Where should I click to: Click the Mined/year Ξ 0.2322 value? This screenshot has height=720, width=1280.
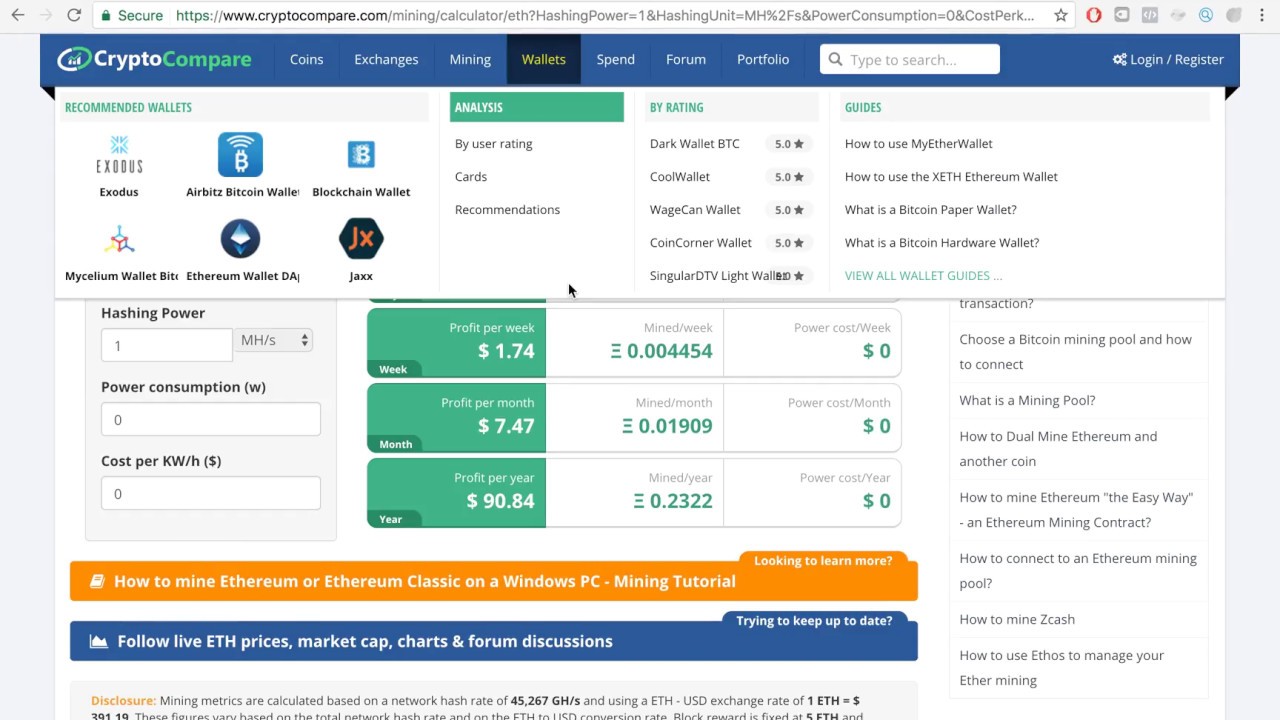pos(673,501)
